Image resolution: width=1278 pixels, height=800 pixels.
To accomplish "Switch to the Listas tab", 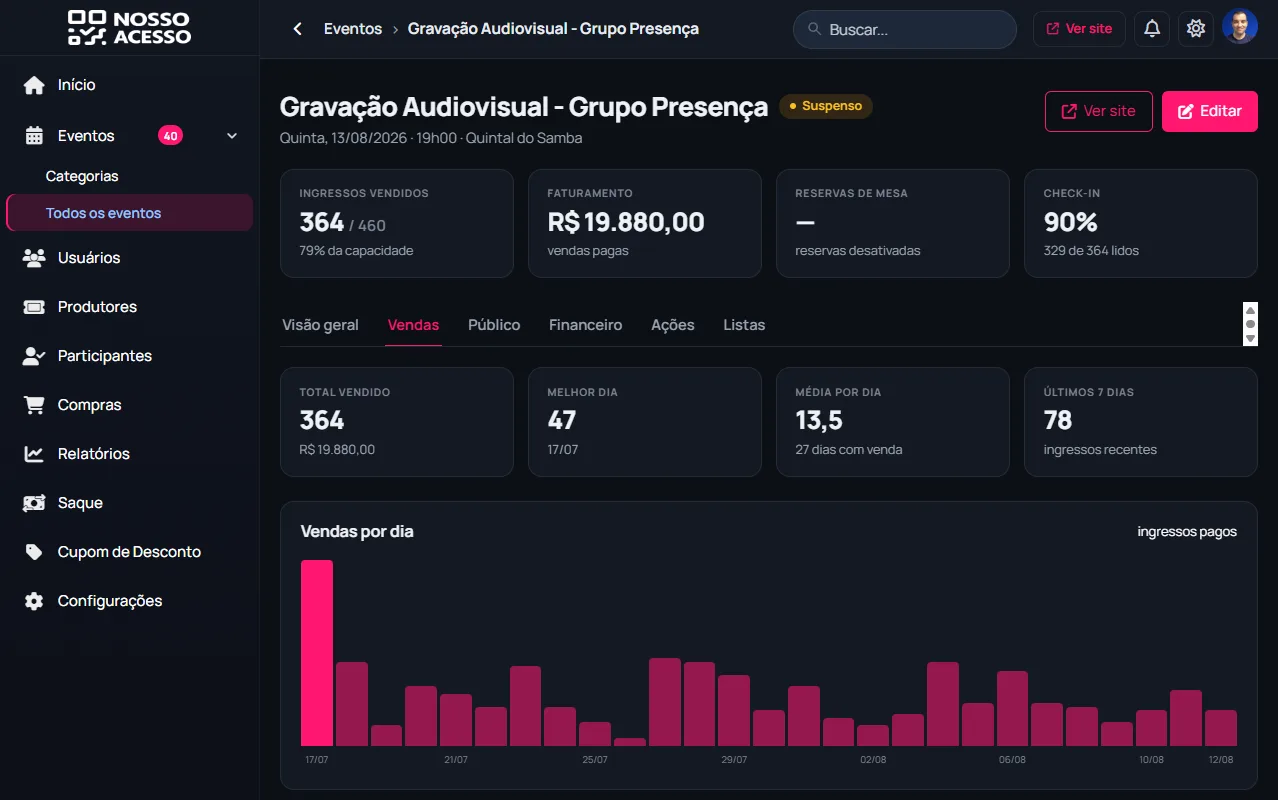I will click(x=744, y=325).
